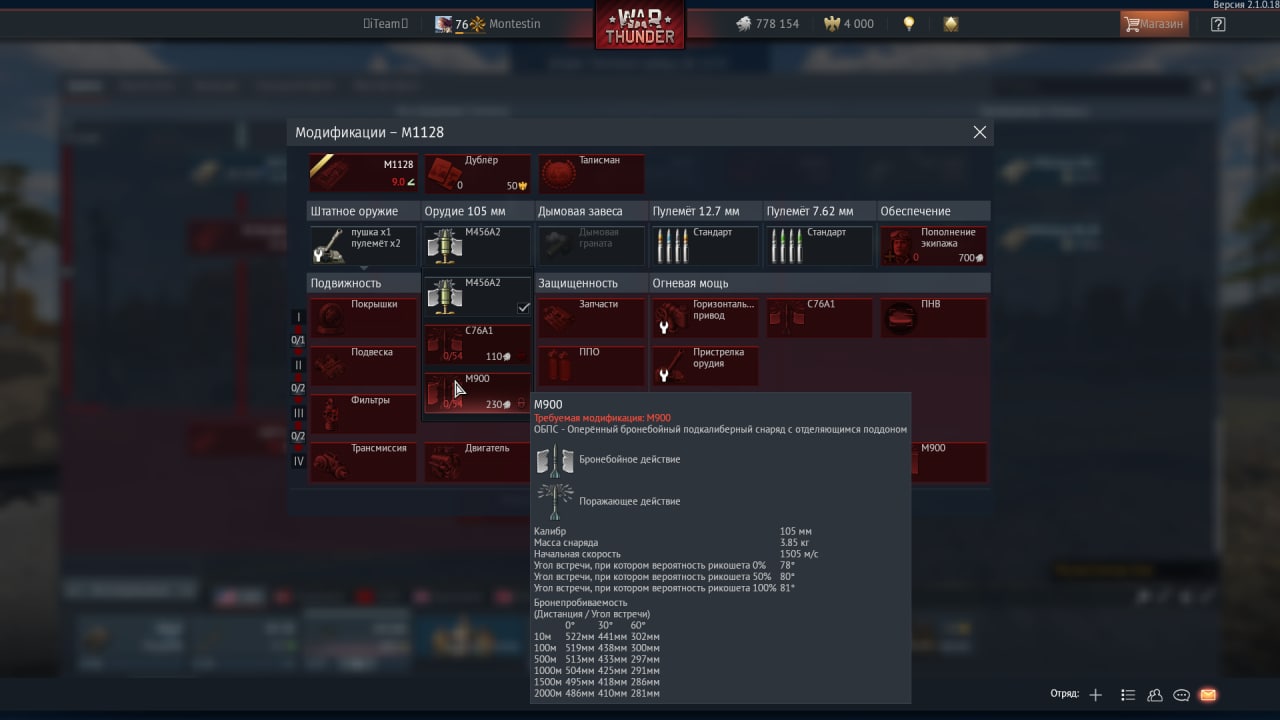Click the 522мм penetration value in table
This screenshot has width=1280, height=720.
point(580,637)
